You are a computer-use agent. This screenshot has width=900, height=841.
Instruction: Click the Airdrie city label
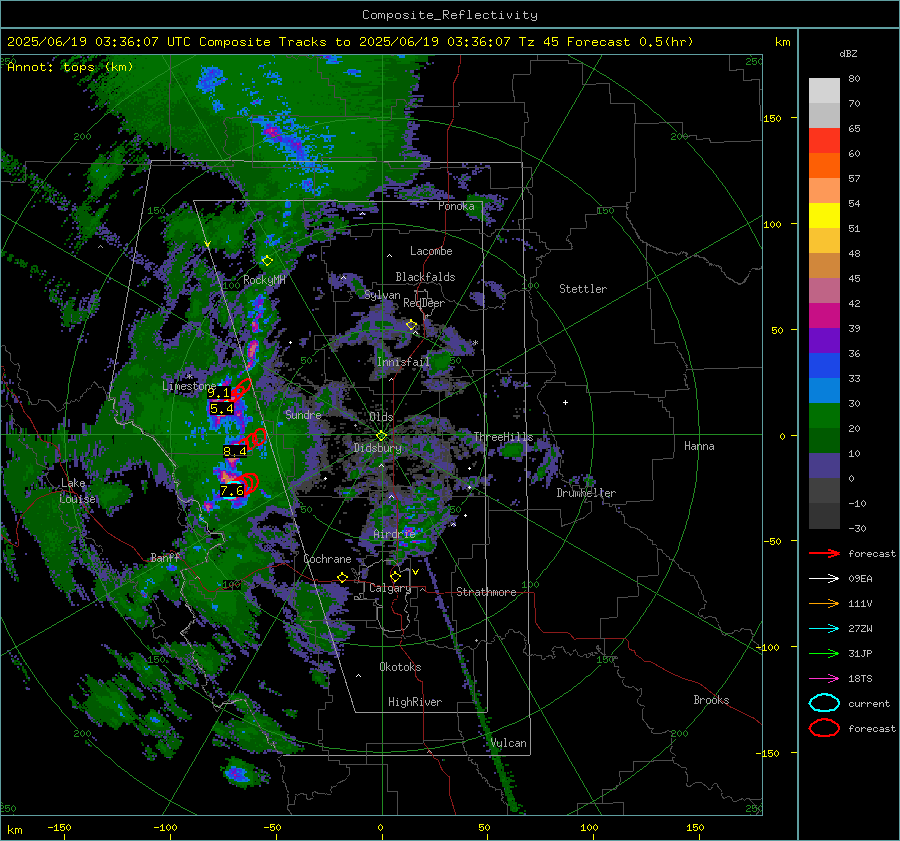[x=394, y=534]
